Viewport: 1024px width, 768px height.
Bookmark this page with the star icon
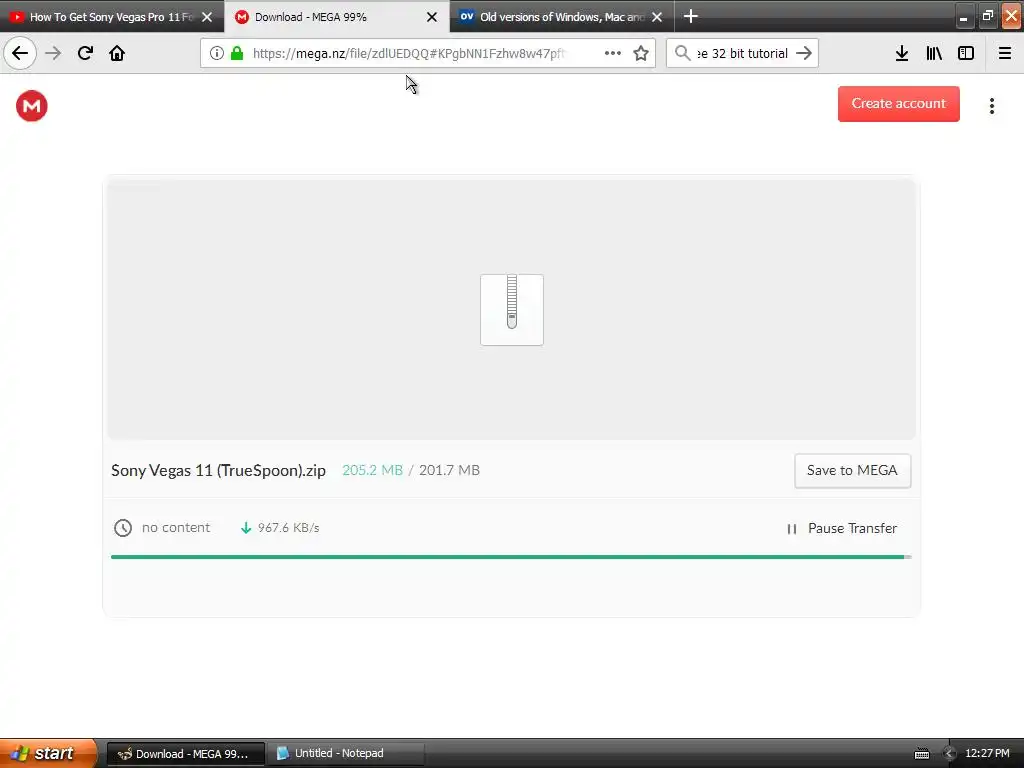641,53
